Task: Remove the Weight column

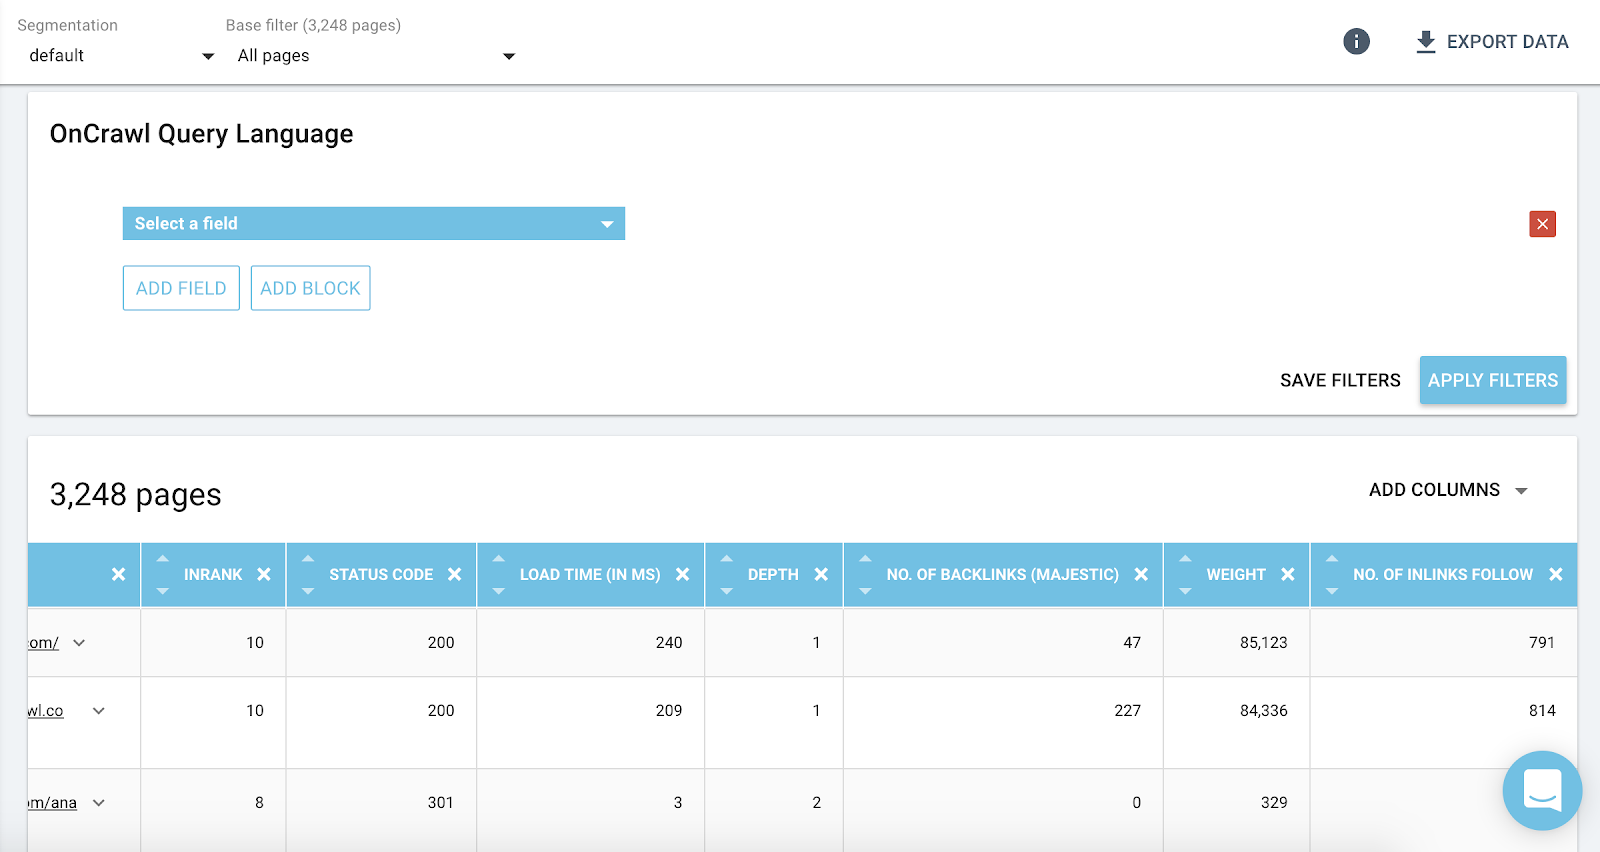Action: [x=1288, y=574]
